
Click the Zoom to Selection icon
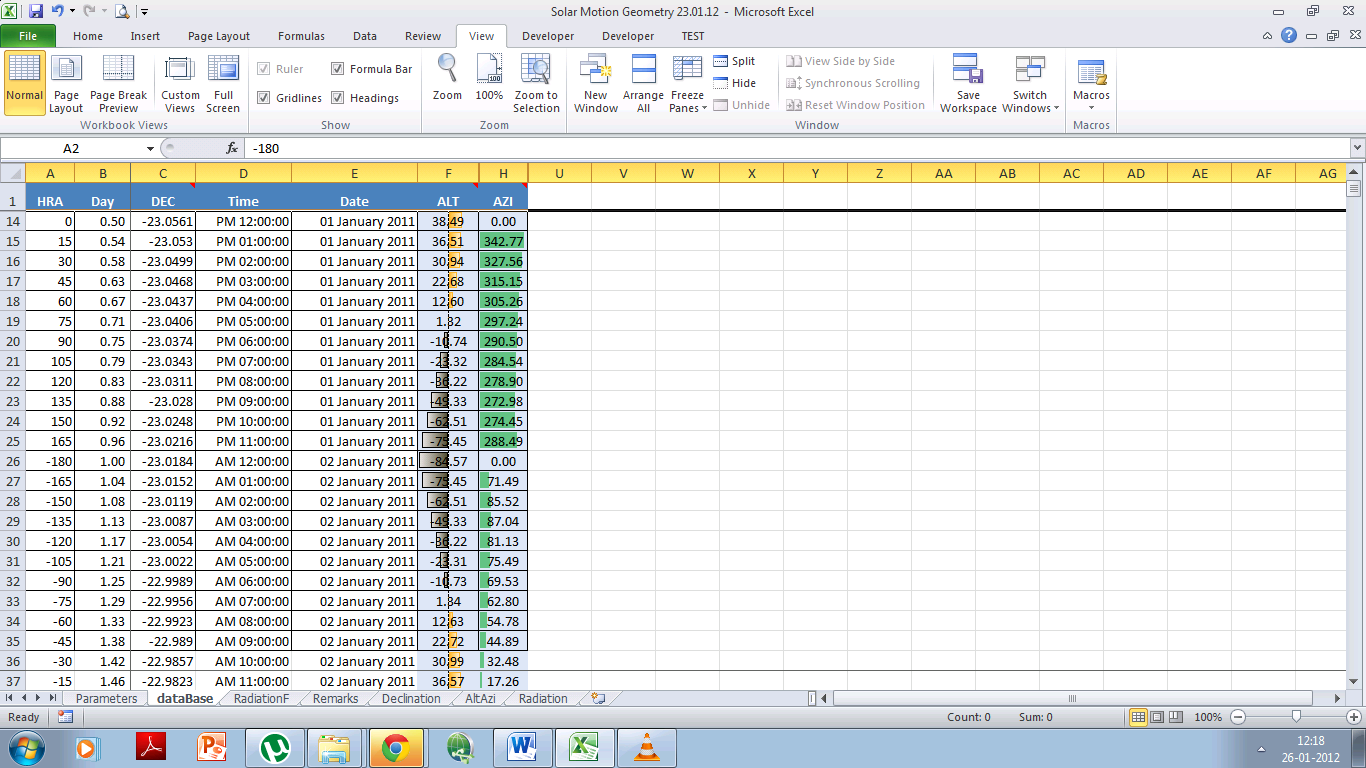[x=536, y=82]
